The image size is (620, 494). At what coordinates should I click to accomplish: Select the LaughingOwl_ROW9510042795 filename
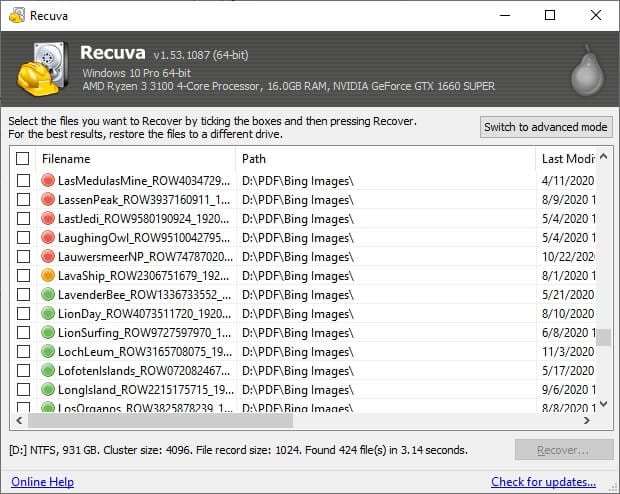click(x=144, y=238)
